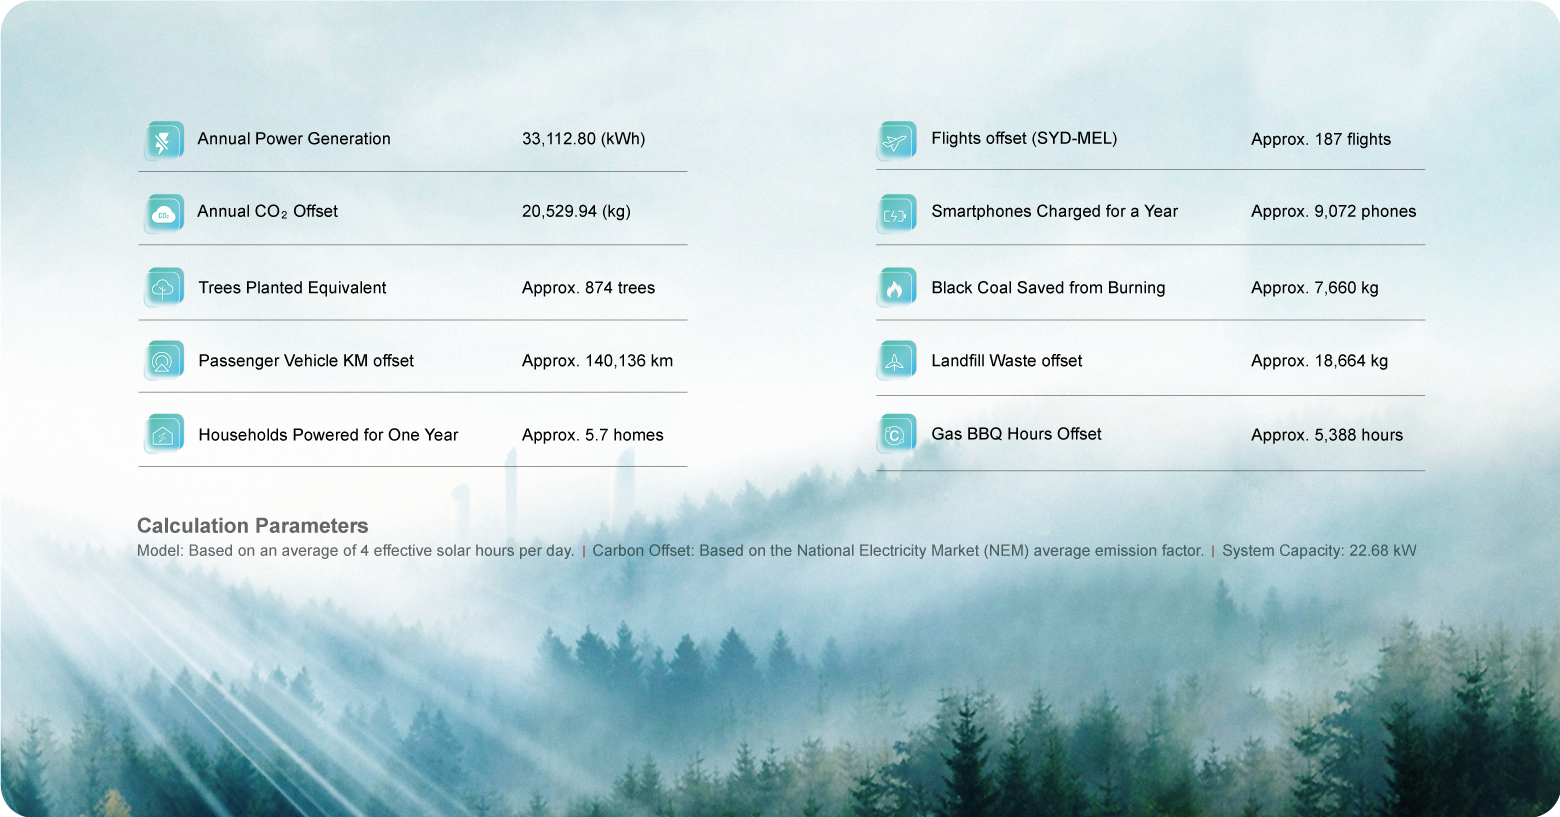
Task: Click the Black Coal Saved flame icon
Action: (896, 288)
